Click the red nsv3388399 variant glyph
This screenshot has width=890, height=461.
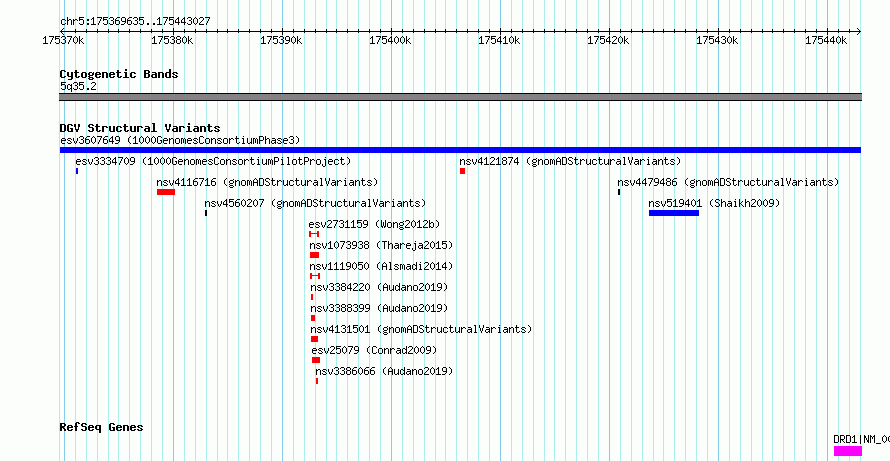pyautogui.click(x=313, y=318)
